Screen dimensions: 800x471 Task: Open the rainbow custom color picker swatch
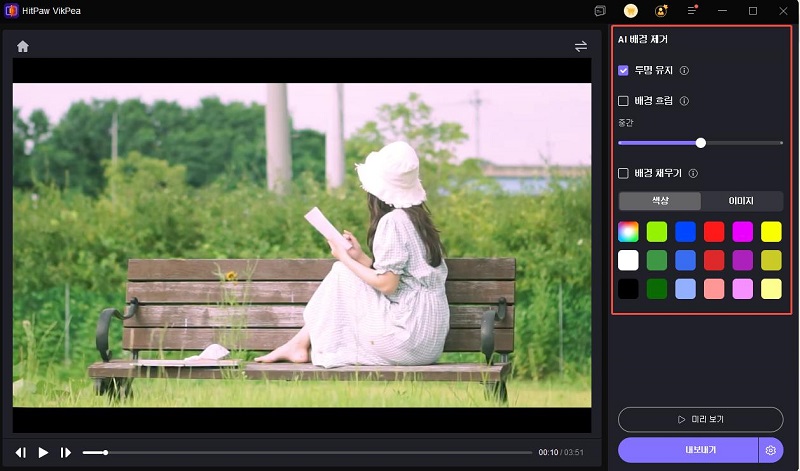pyautogui.click(x=628, y=232)
